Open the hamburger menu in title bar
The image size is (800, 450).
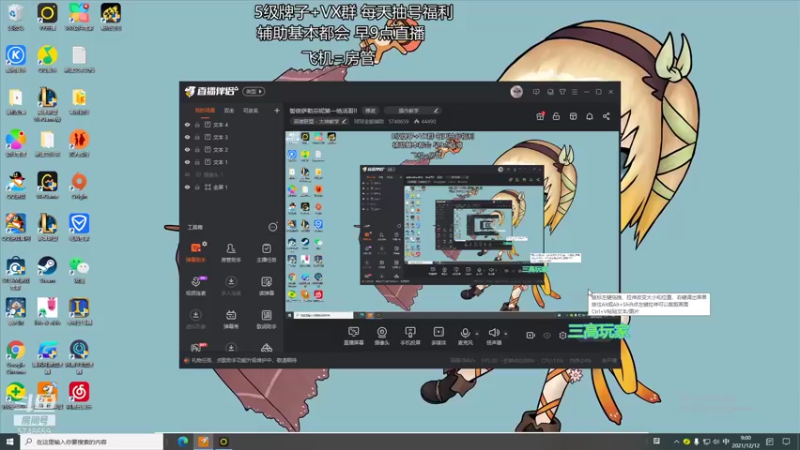pyautogui.click(x=574, y=92)
